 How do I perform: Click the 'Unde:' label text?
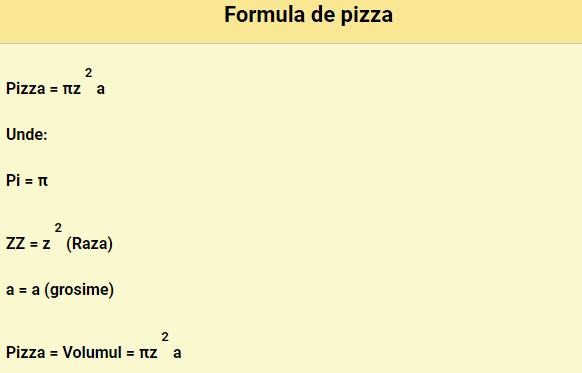pyautogui.click(x=27, y=134)
